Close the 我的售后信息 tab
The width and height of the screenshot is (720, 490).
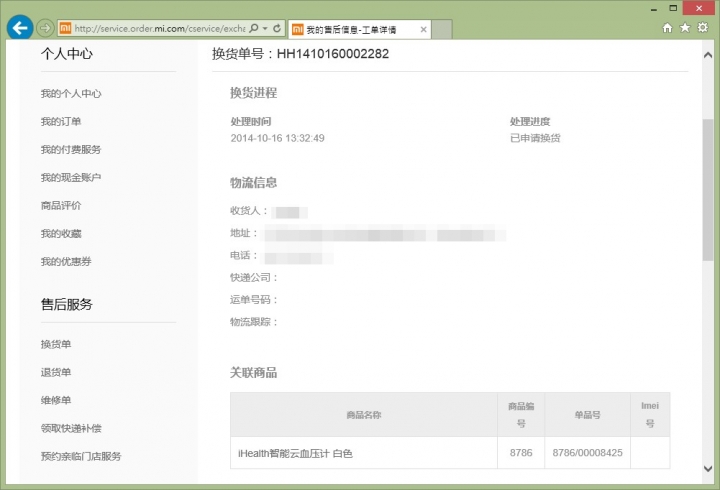423,30
